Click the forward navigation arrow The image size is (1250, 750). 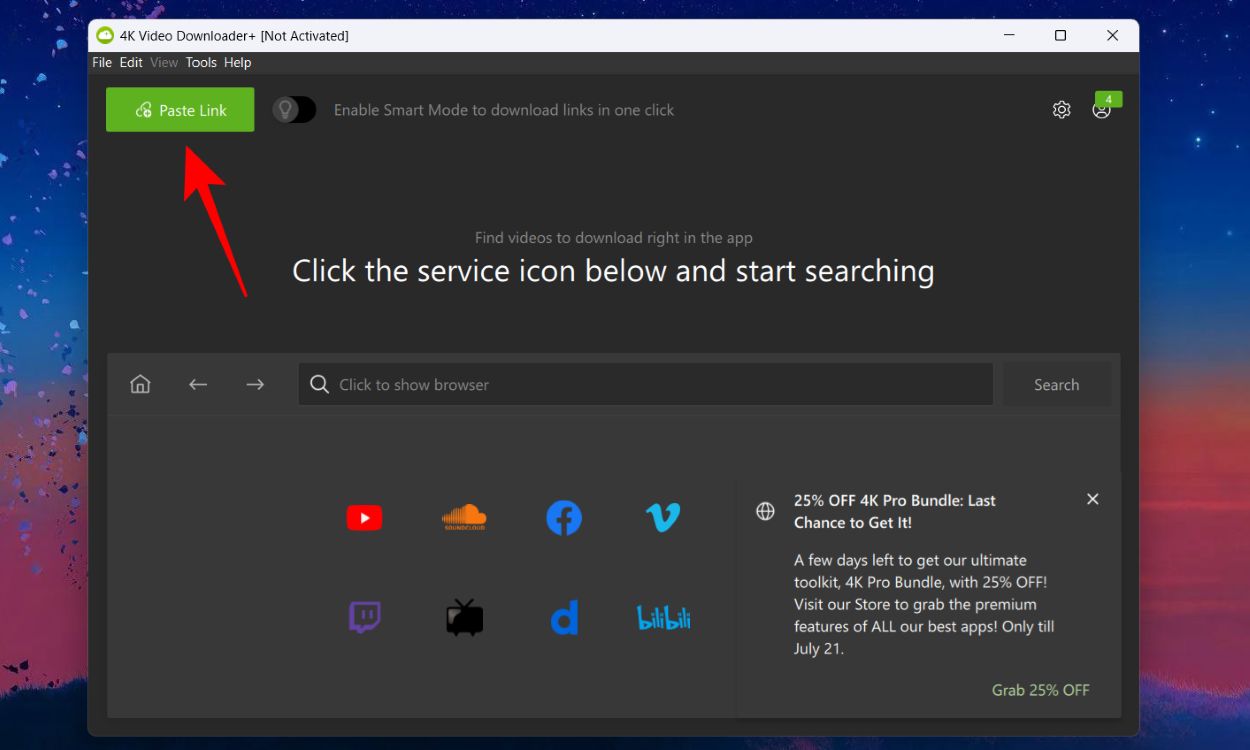click(x=254, y=383)
